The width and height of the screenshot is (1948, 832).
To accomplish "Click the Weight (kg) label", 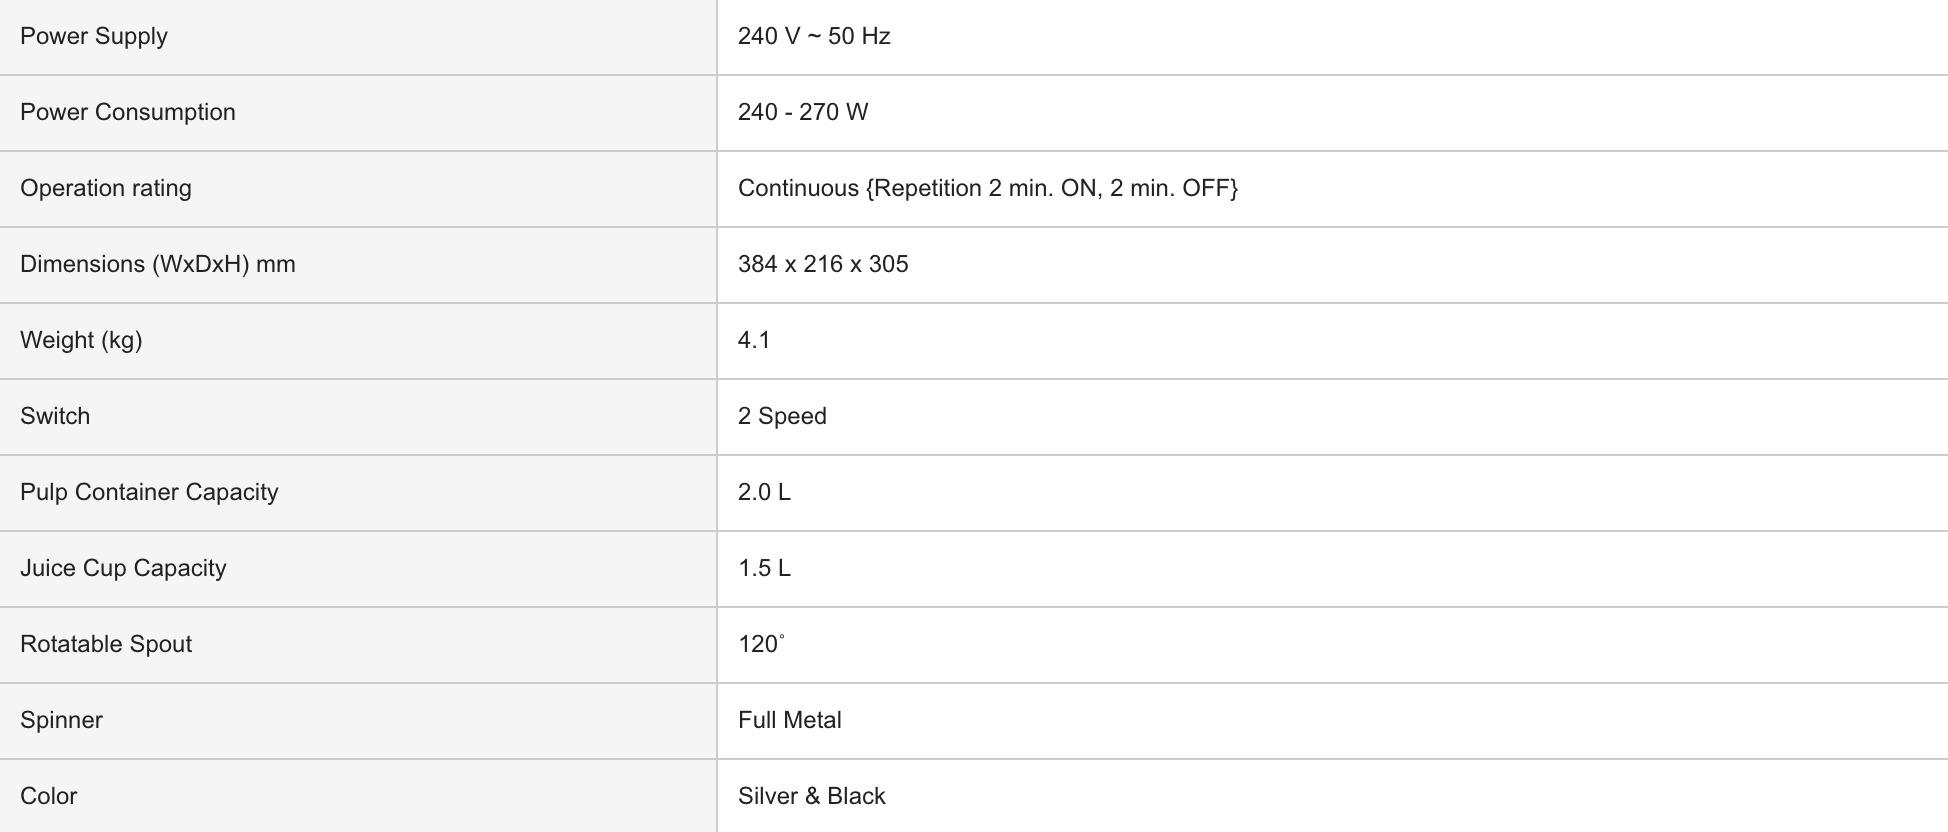I will click(x=81, y=340).
